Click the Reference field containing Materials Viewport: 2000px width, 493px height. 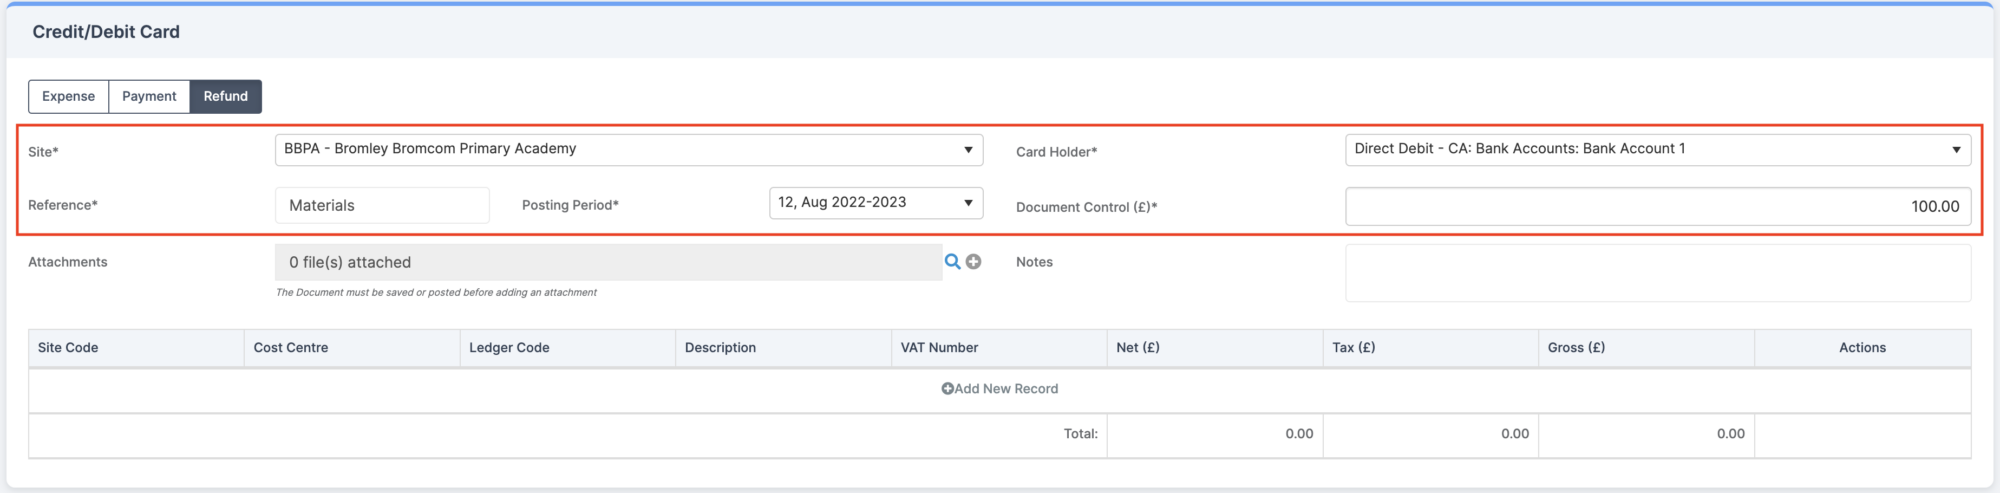[382, 205]
